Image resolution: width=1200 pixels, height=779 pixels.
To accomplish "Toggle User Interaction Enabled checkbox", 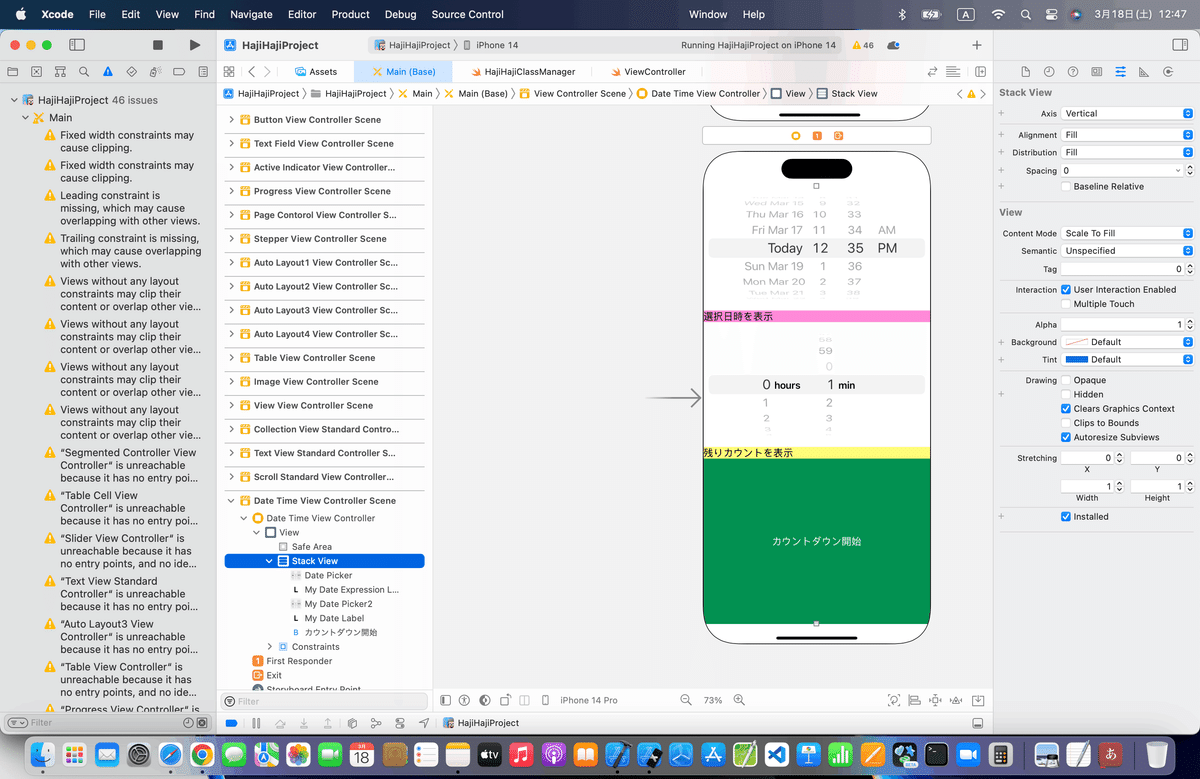I will 1066,290.
